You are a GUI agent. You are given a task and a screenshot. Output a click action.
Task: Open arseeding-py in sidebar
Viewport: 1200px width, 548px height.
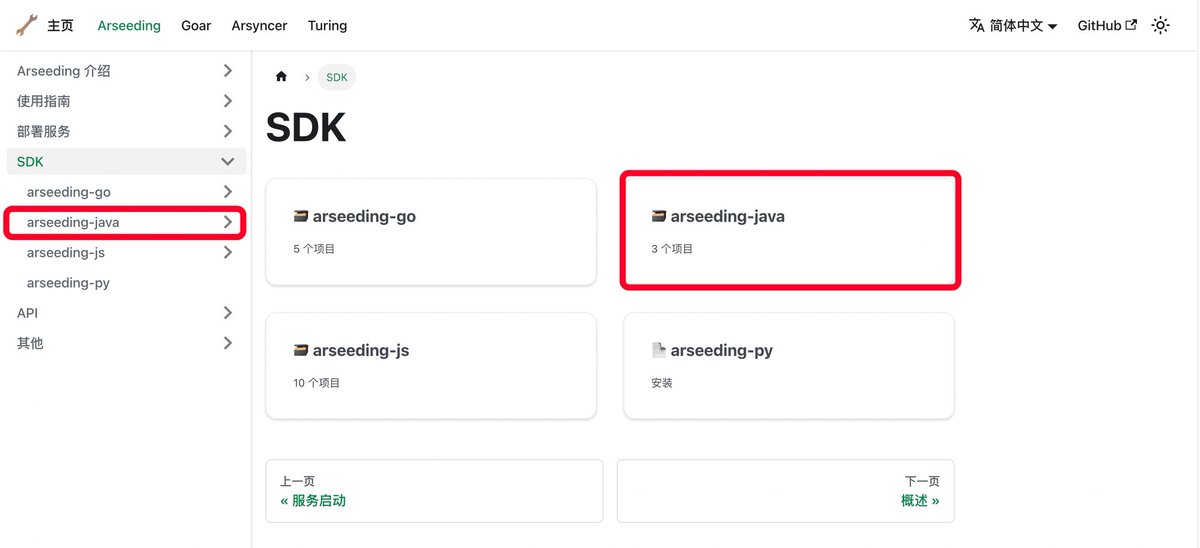(68, 283)
